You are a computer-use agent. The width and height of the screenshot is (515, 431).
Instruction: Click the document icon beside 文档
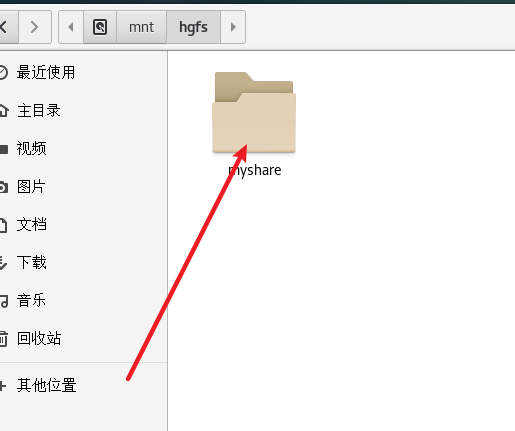pyautogui.click(x=3, y=225)
